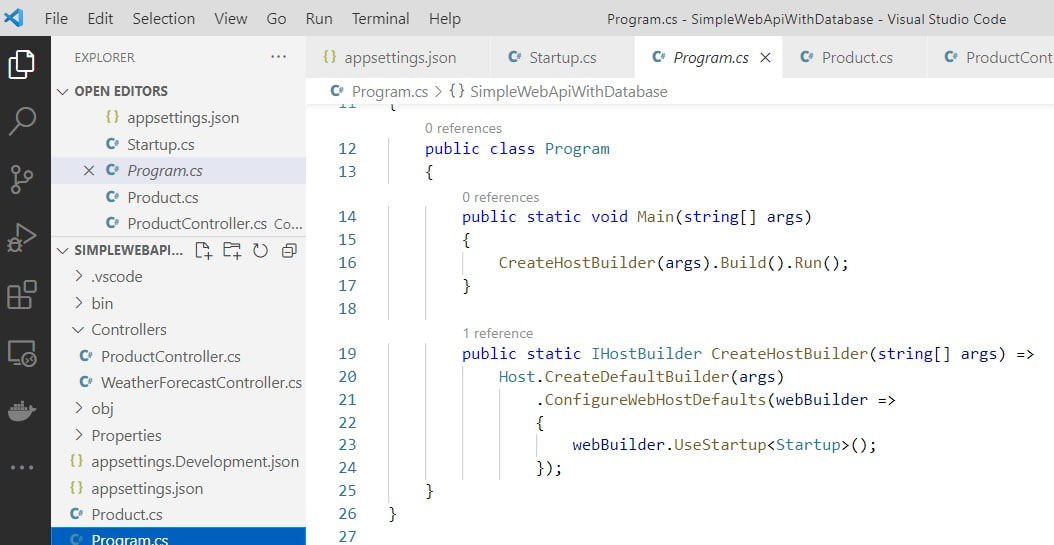1054x545 pixels.
Task: Open the Explorer view in activity bar
Action: (22, 65)
